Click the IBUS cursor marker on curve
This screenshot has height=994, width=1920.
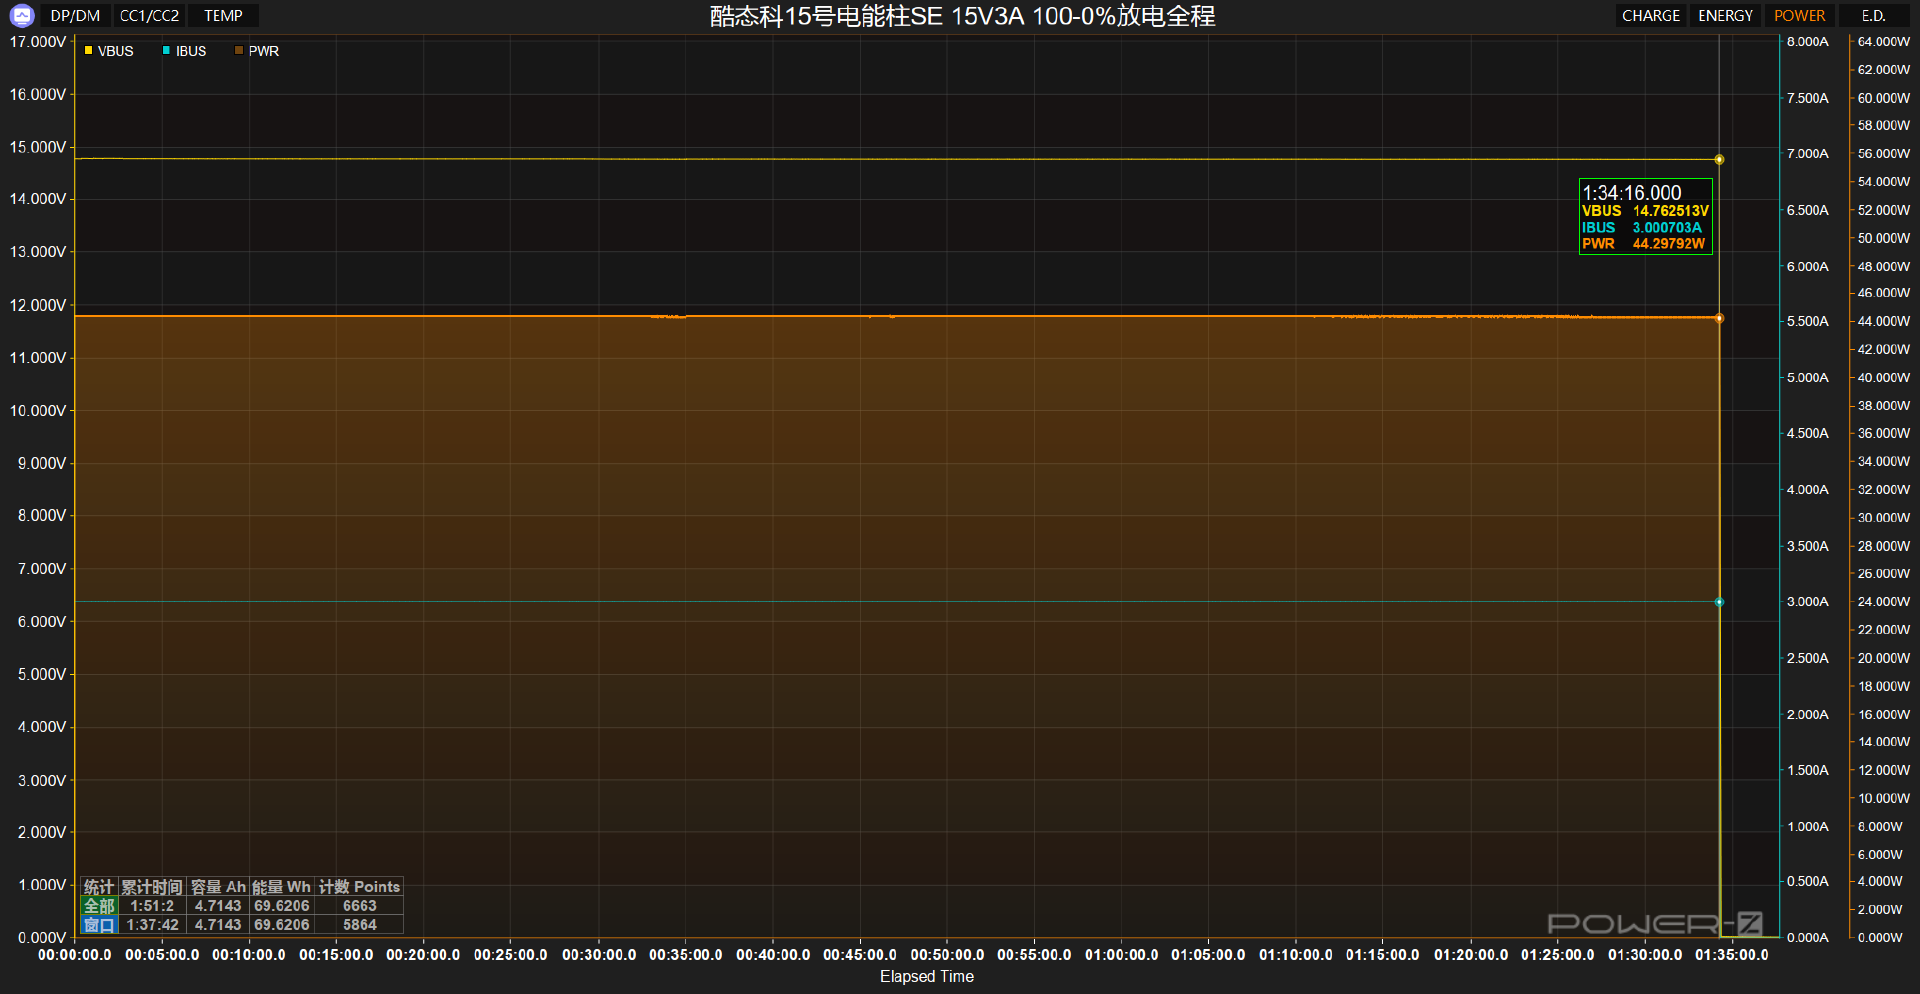point(1719,602)
